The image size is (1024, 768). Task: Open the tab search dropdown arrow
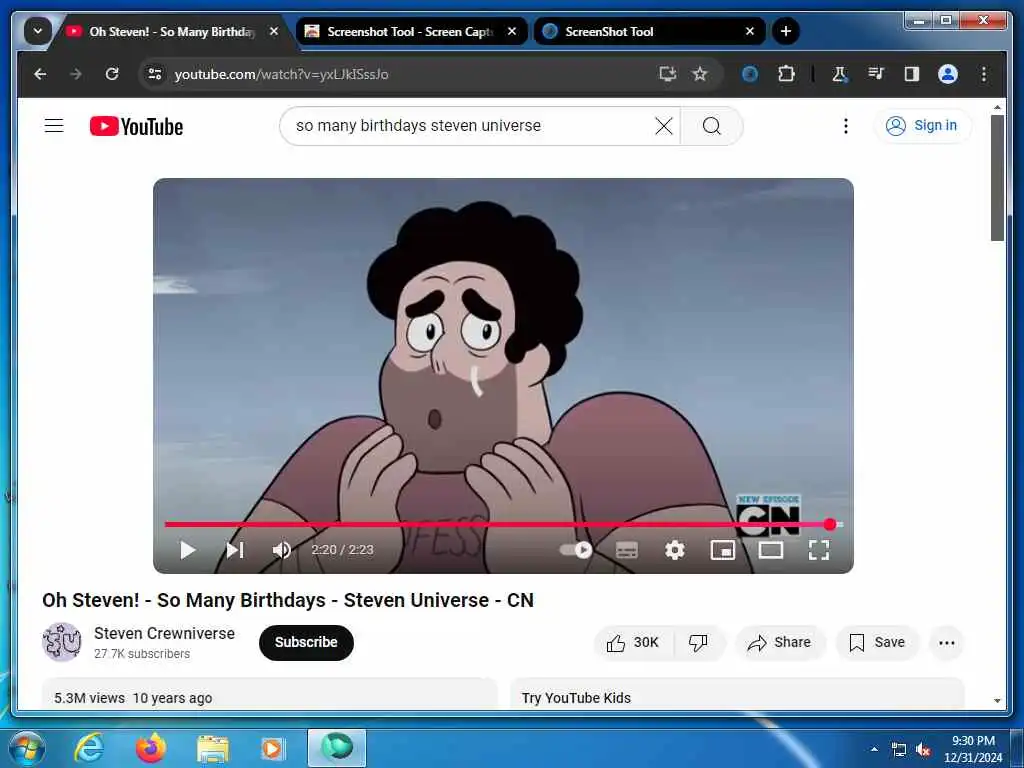tap(38, 31)
